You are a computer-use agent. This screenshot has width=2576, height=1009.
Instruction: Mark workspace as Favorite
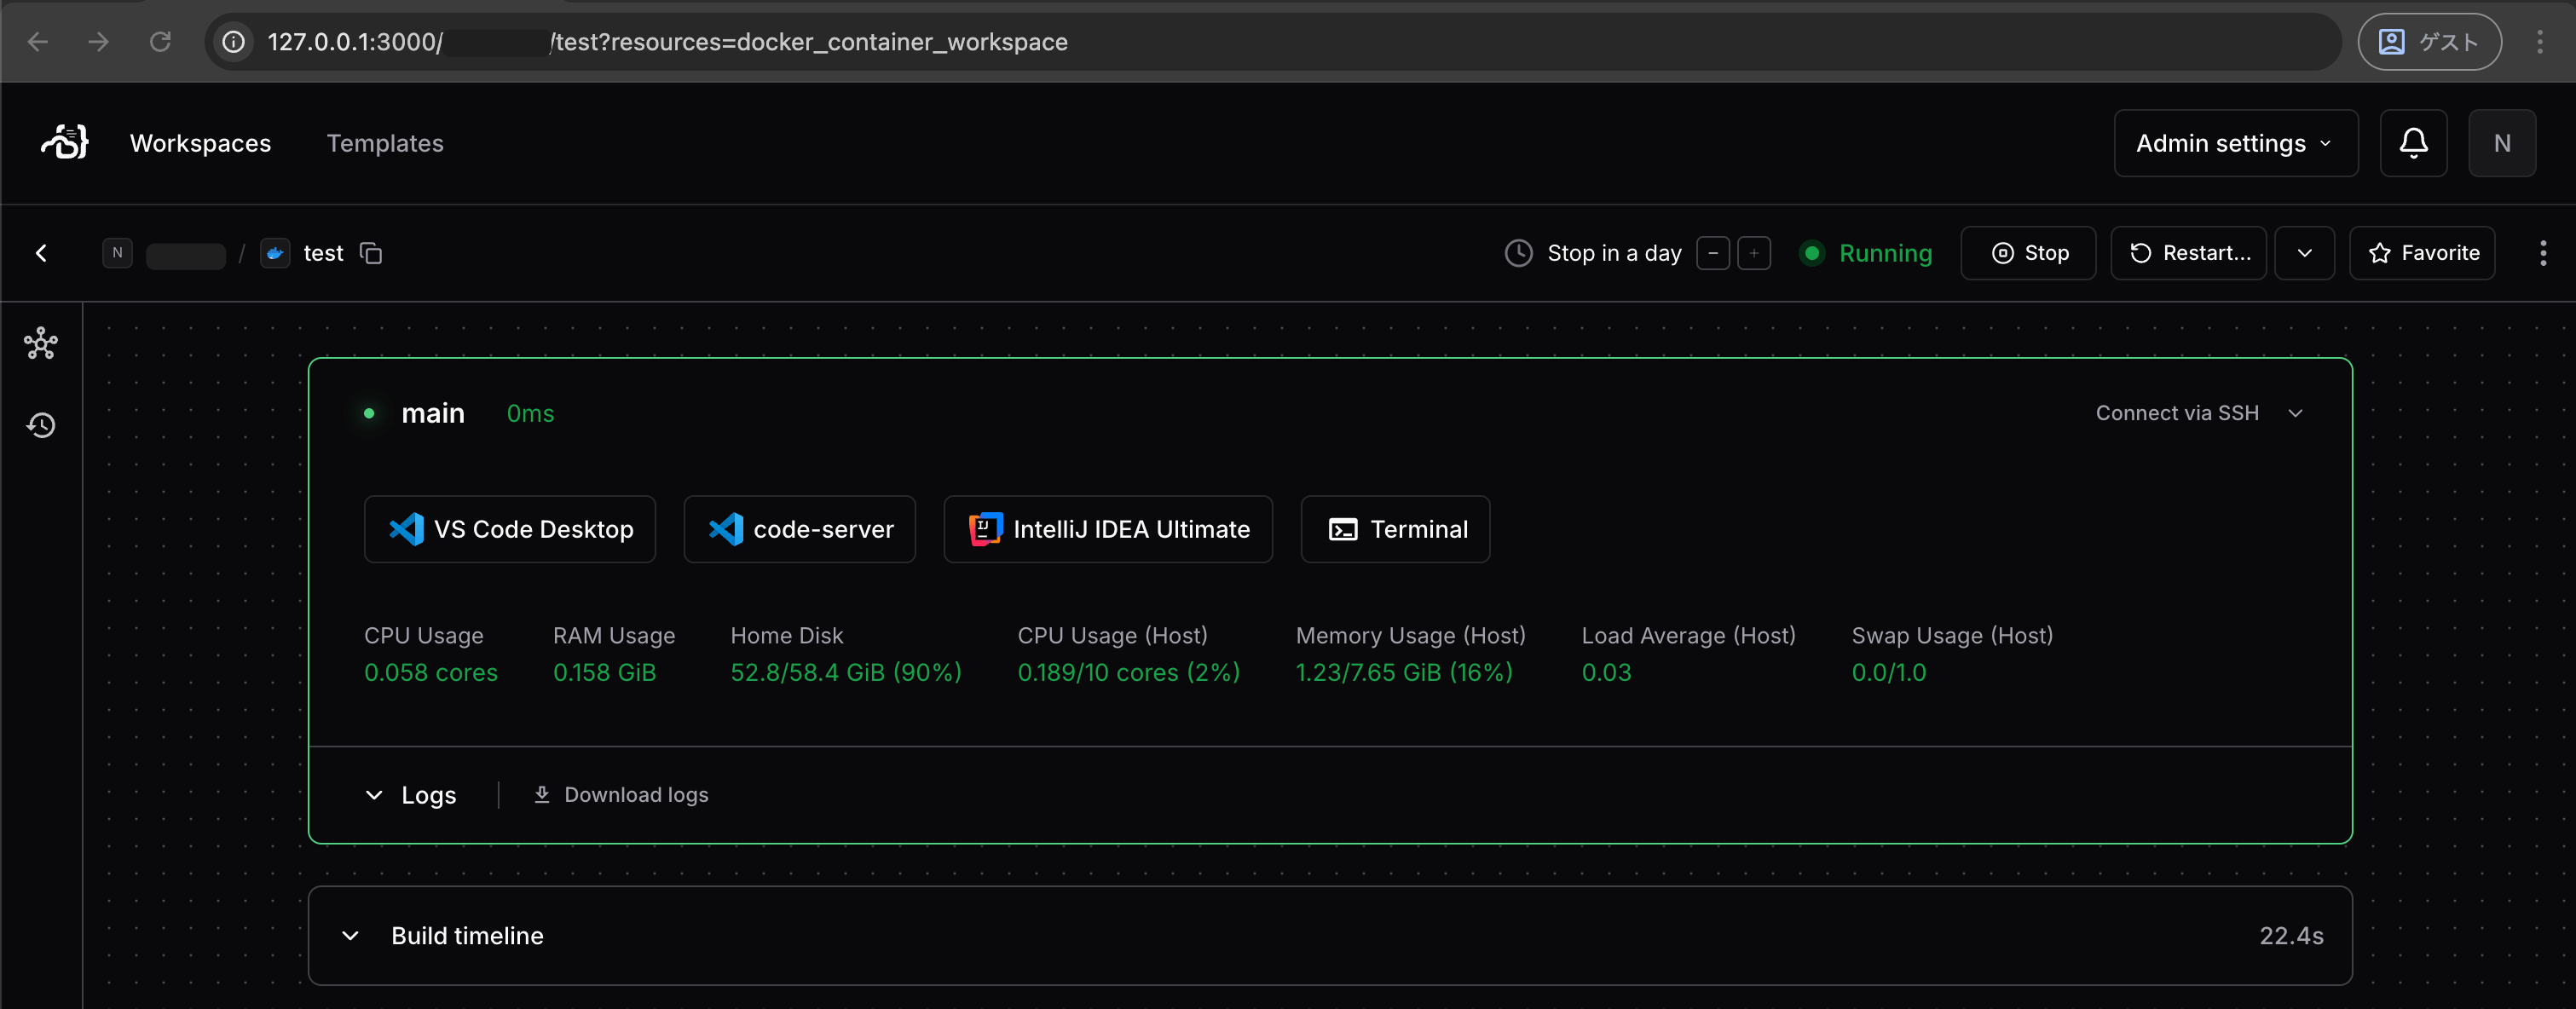click(2422, 253)
